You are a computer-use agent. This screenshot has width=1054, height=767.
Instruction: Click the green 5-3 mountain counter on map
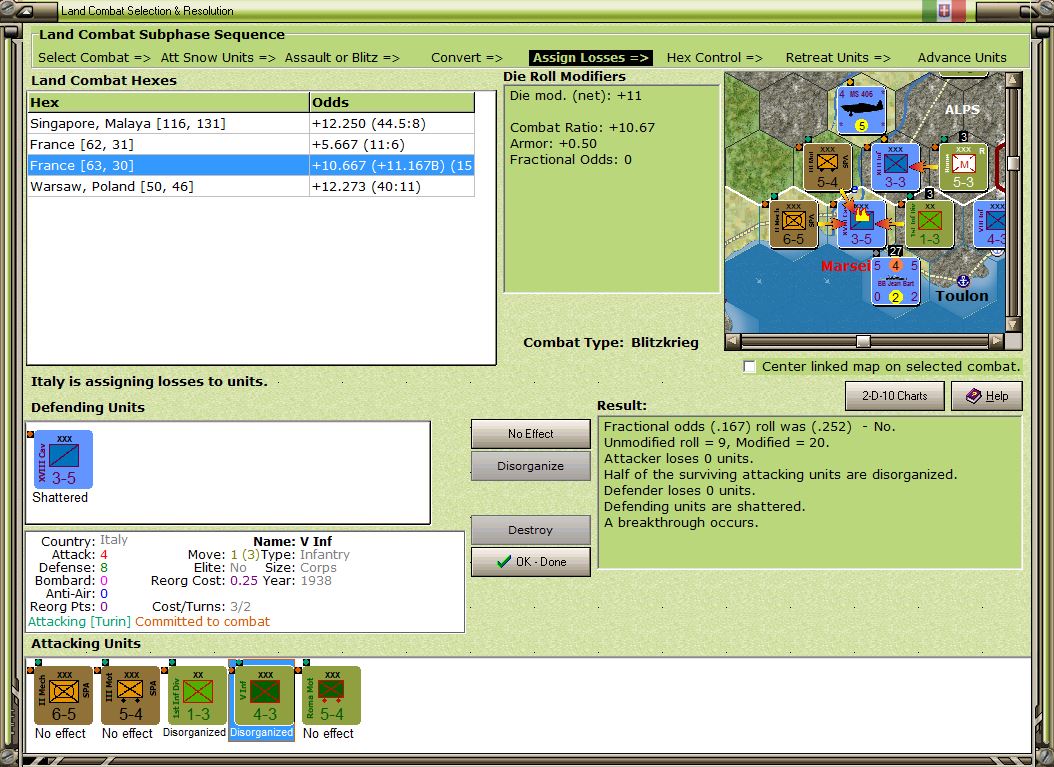pos(963,167)
